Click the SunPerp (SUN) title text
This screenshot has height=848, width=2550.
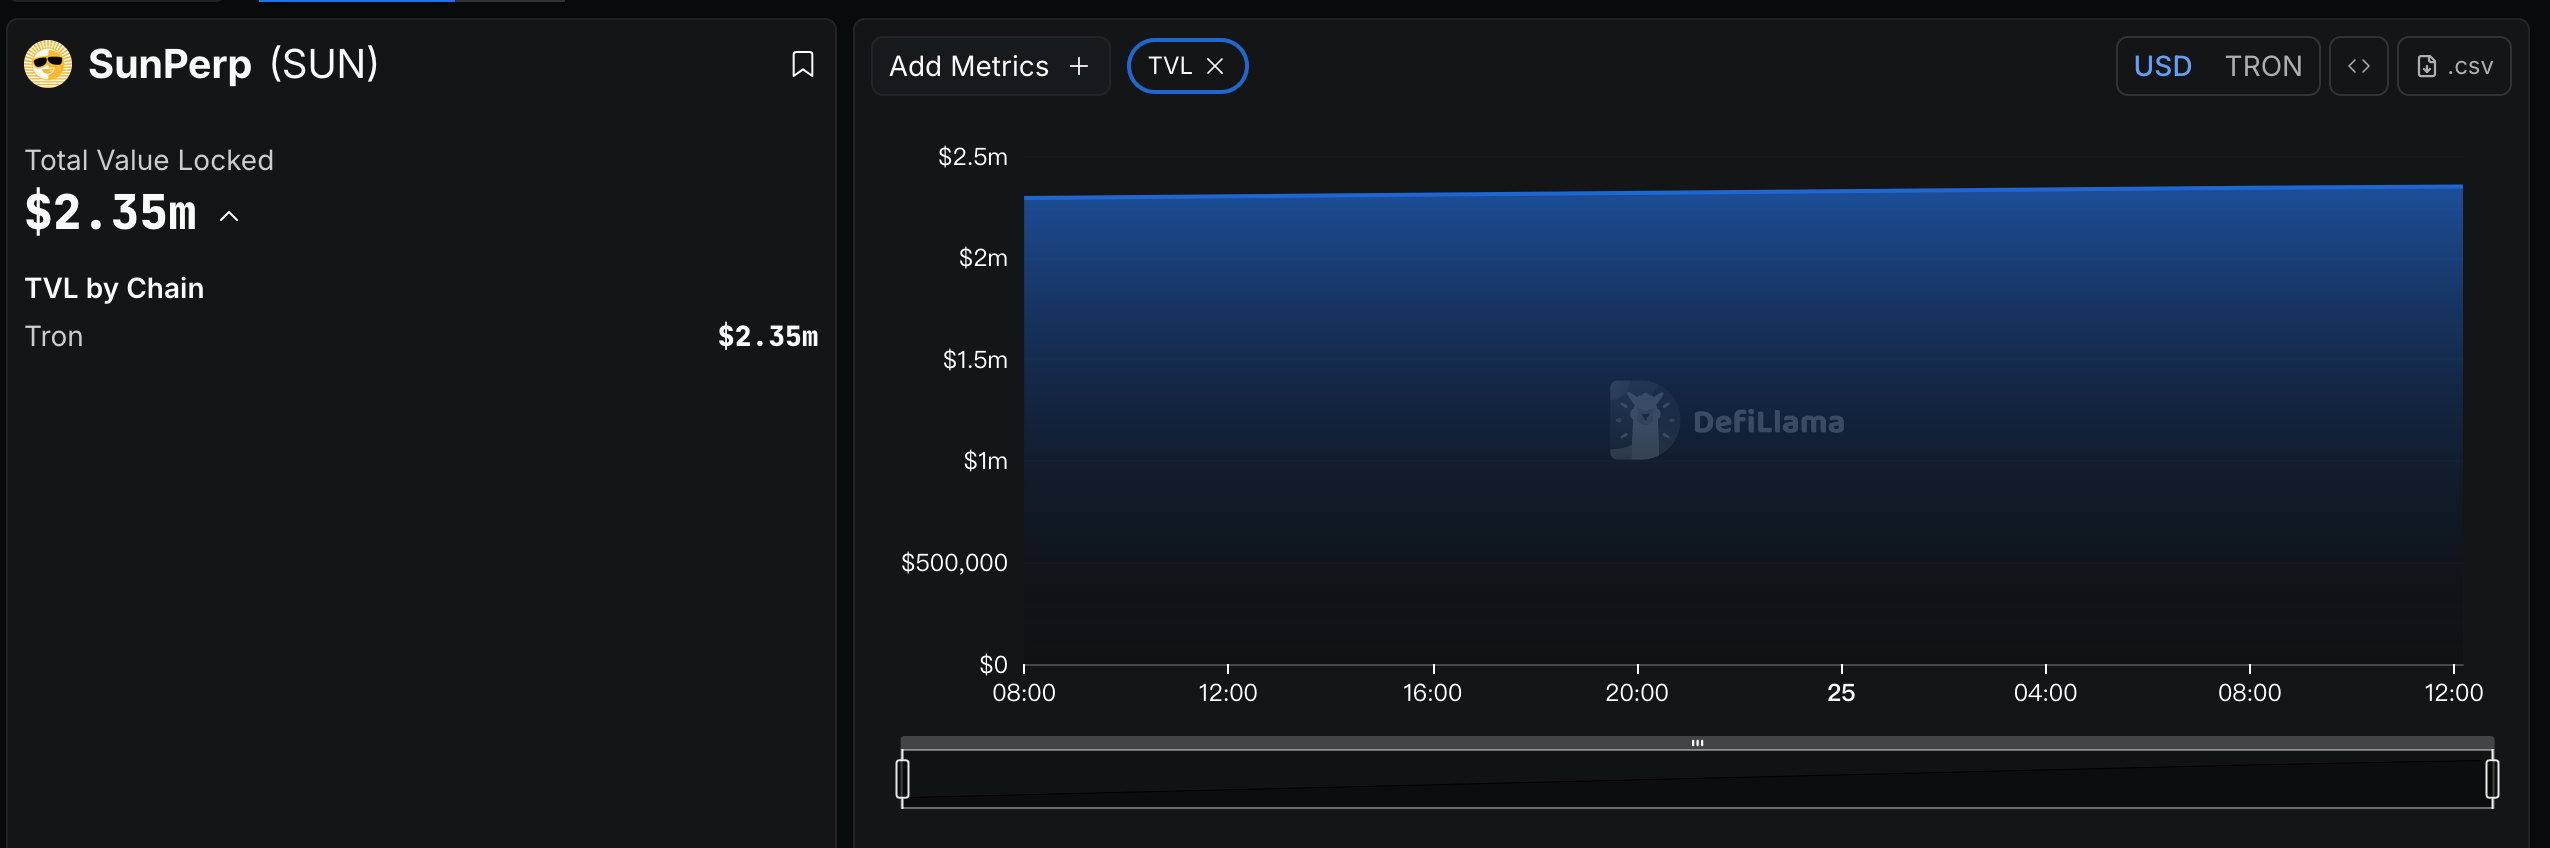233,65
